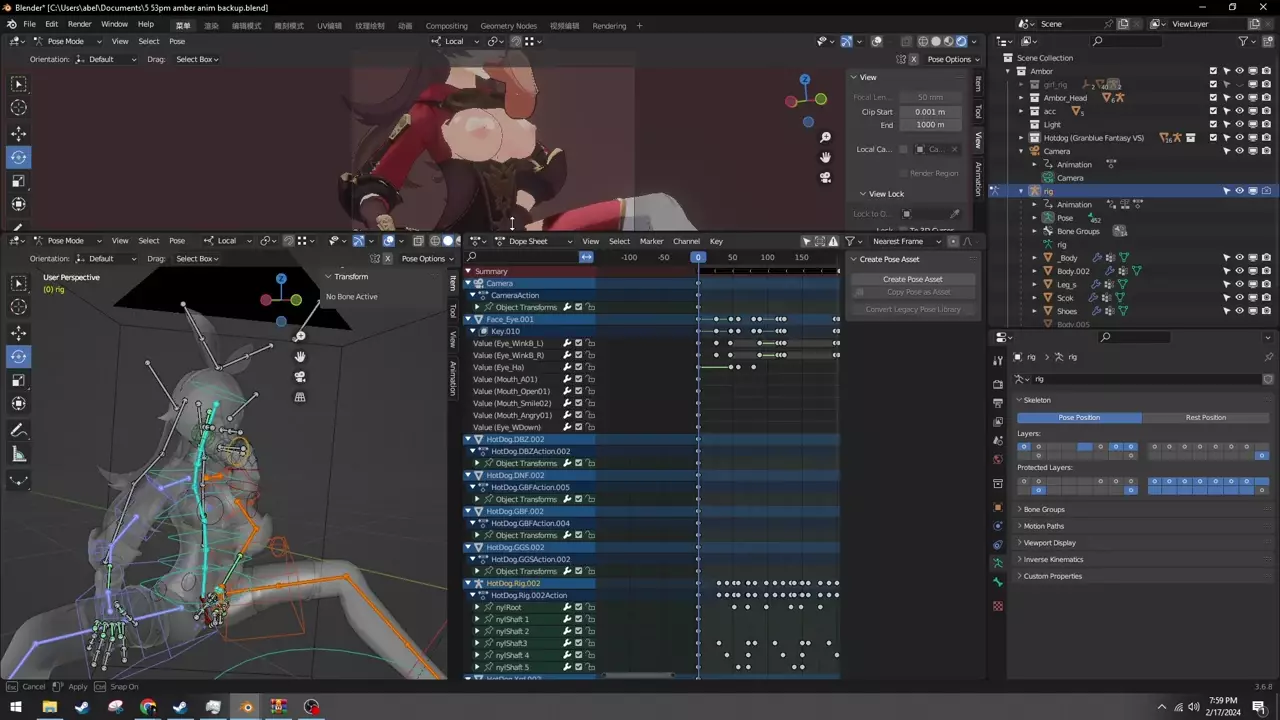The height and width of the screenshot is (720, 1280).
Task: Click the zoom magnifier icon in upper viewport
Action: (x=825, y=137)
